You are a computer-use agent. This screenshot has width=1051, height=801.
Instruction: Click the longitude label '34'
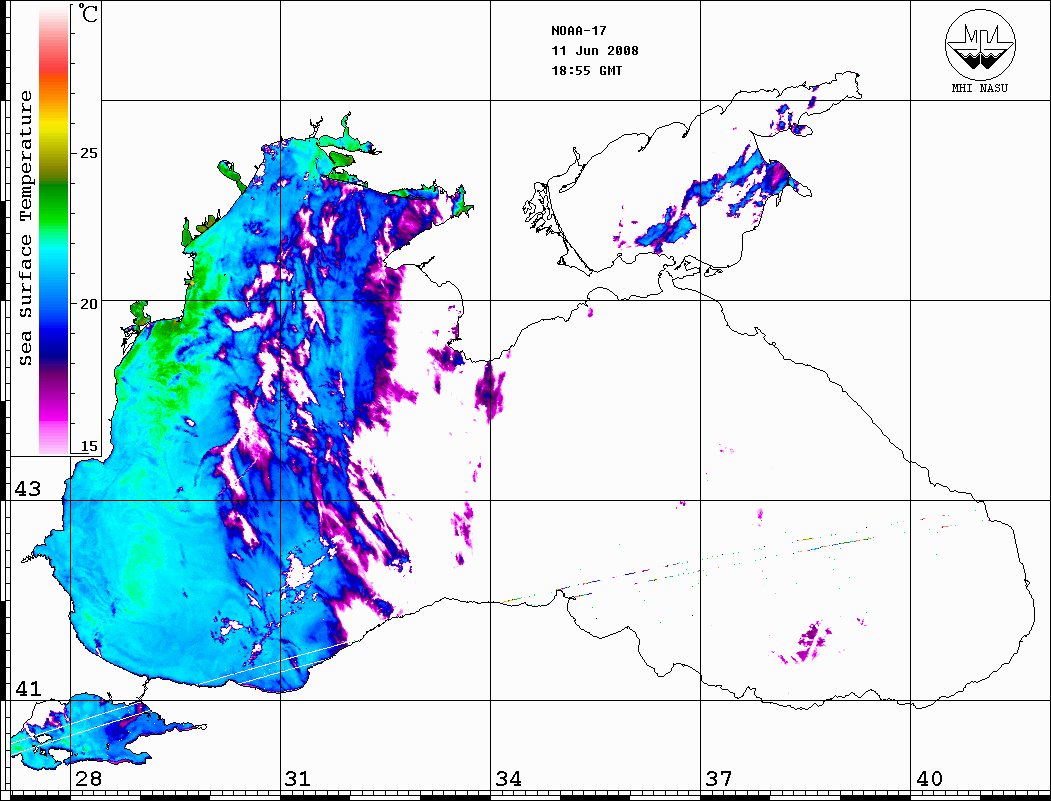pos(509,779)
